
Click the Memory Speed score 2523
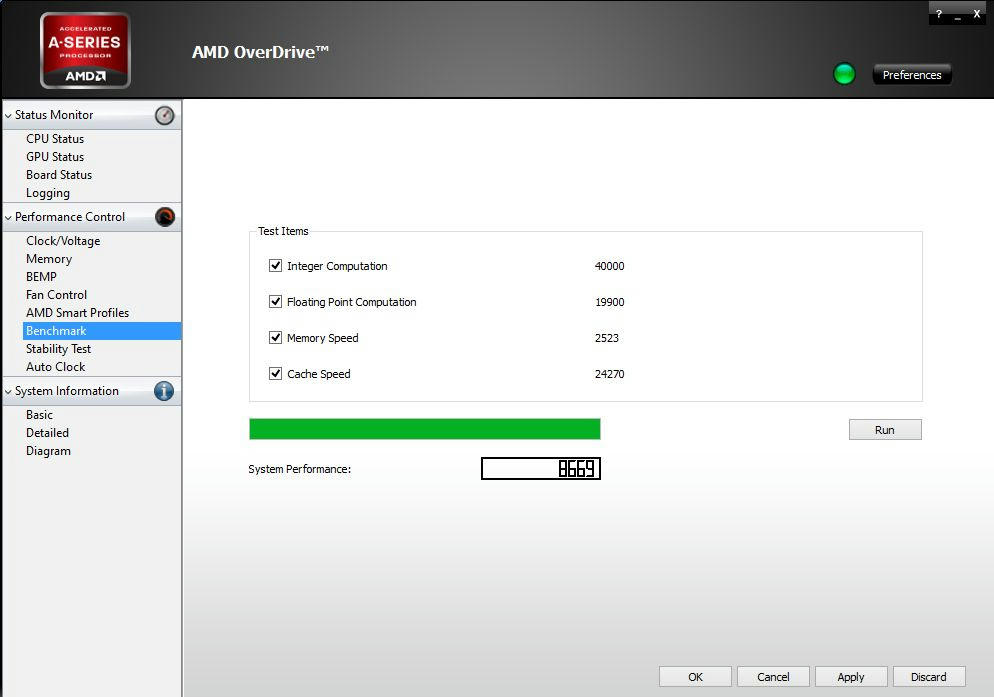(x=607, y=338)
